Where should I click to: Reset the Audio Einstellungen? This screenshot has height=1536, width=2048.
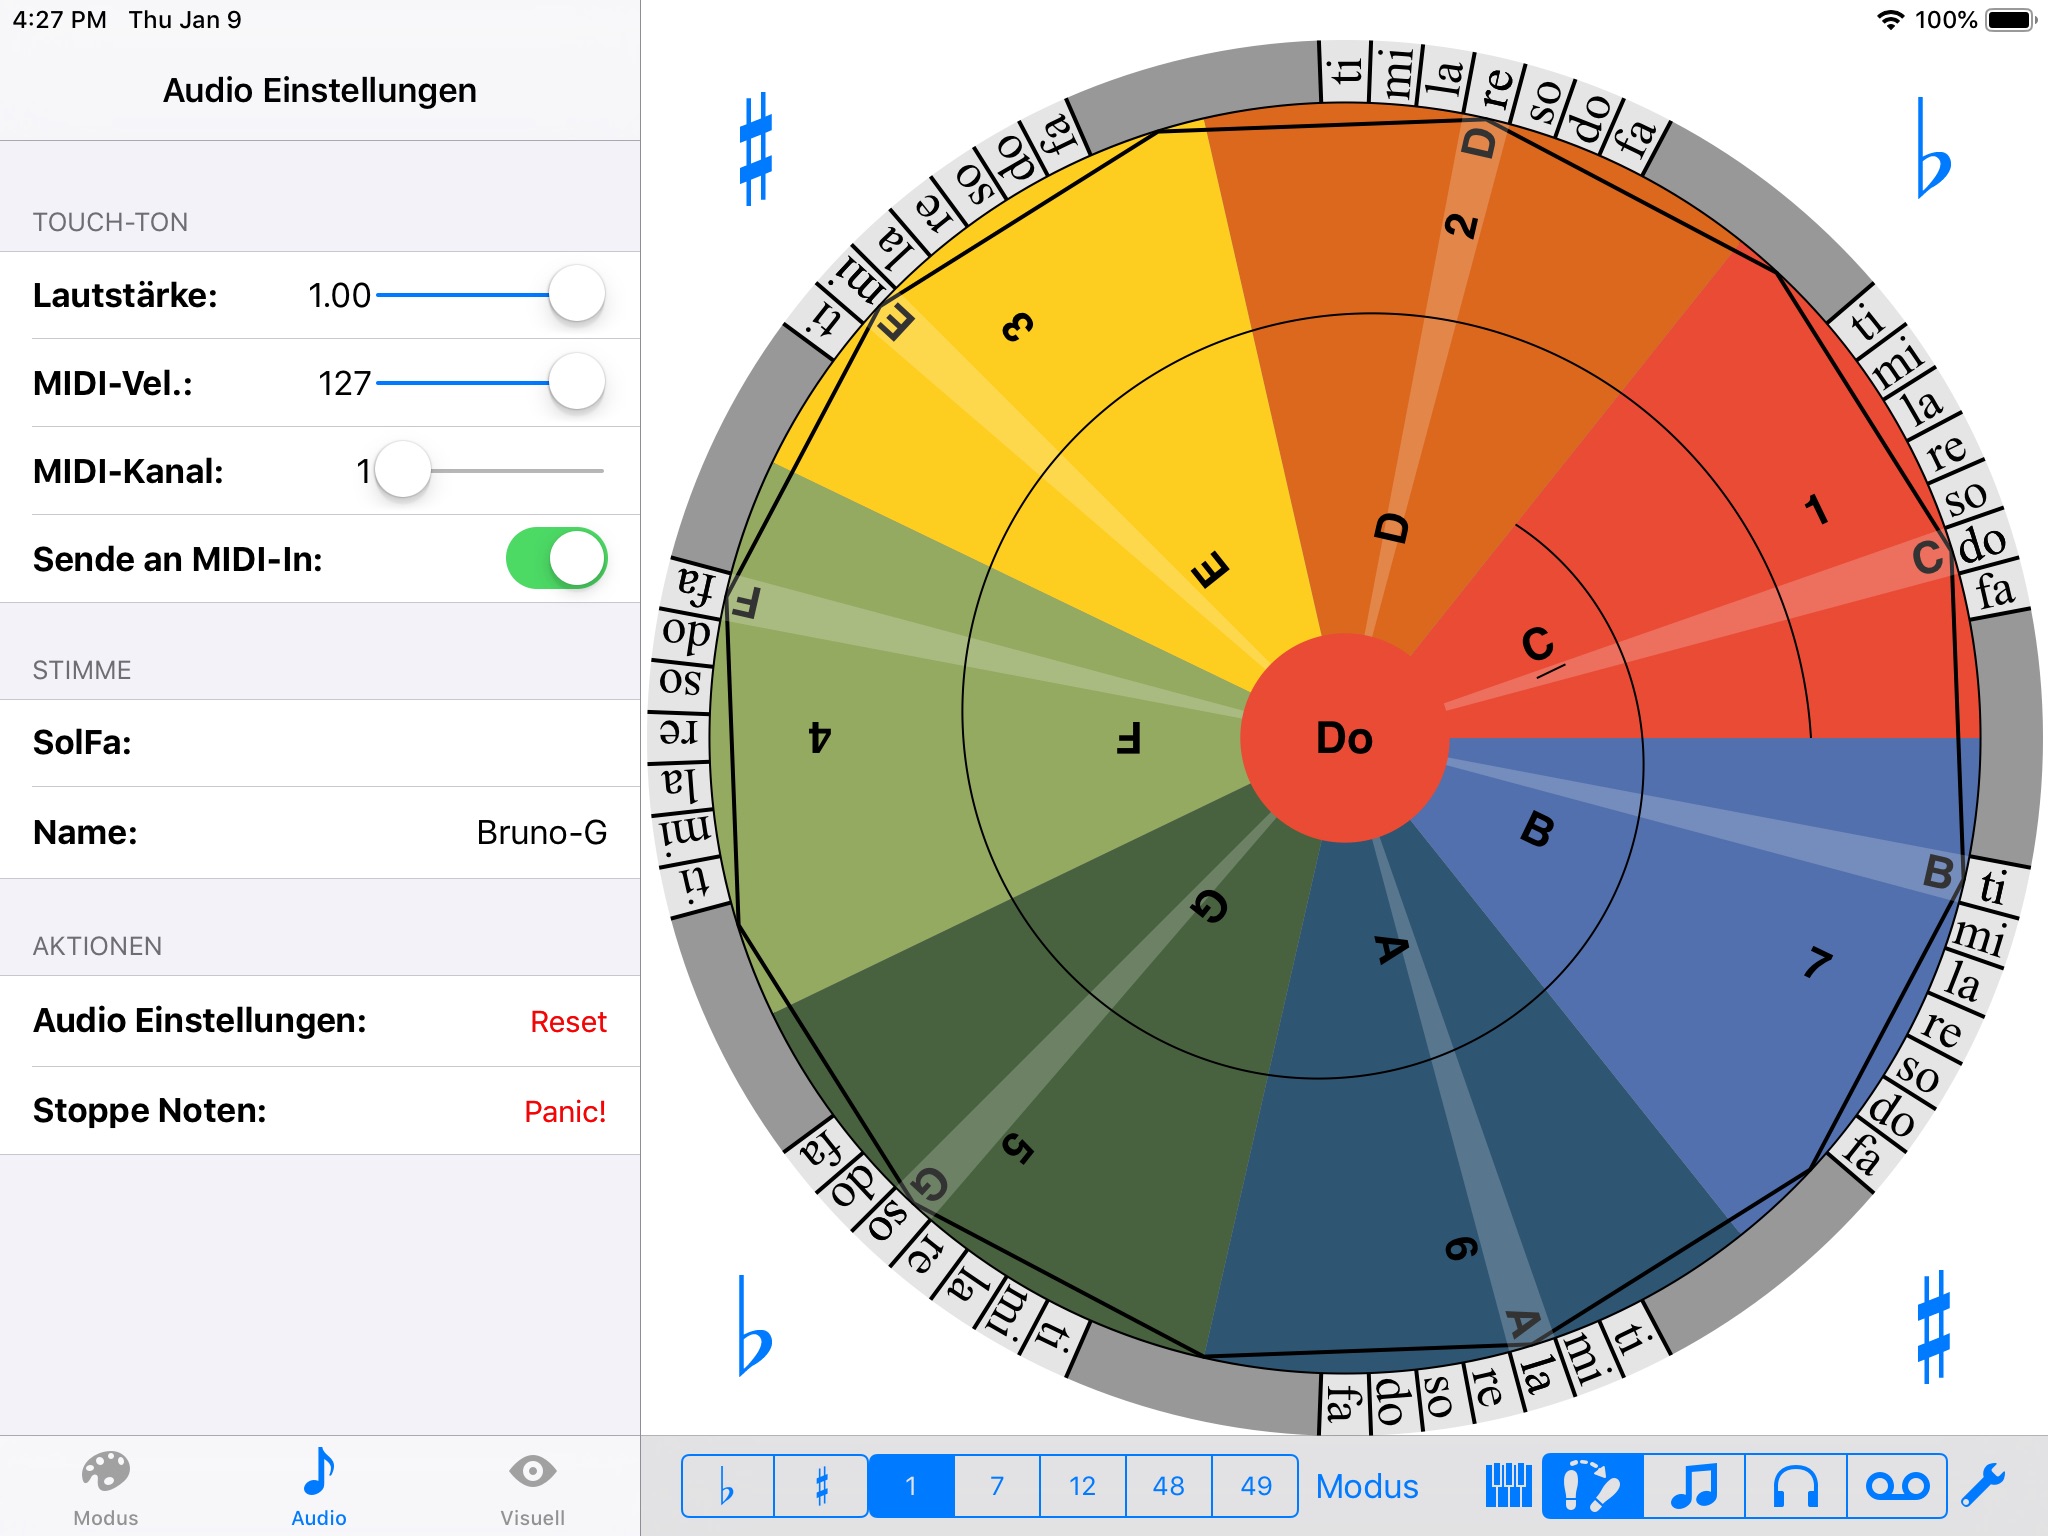pyautogui.click(x=568, y=1021)
